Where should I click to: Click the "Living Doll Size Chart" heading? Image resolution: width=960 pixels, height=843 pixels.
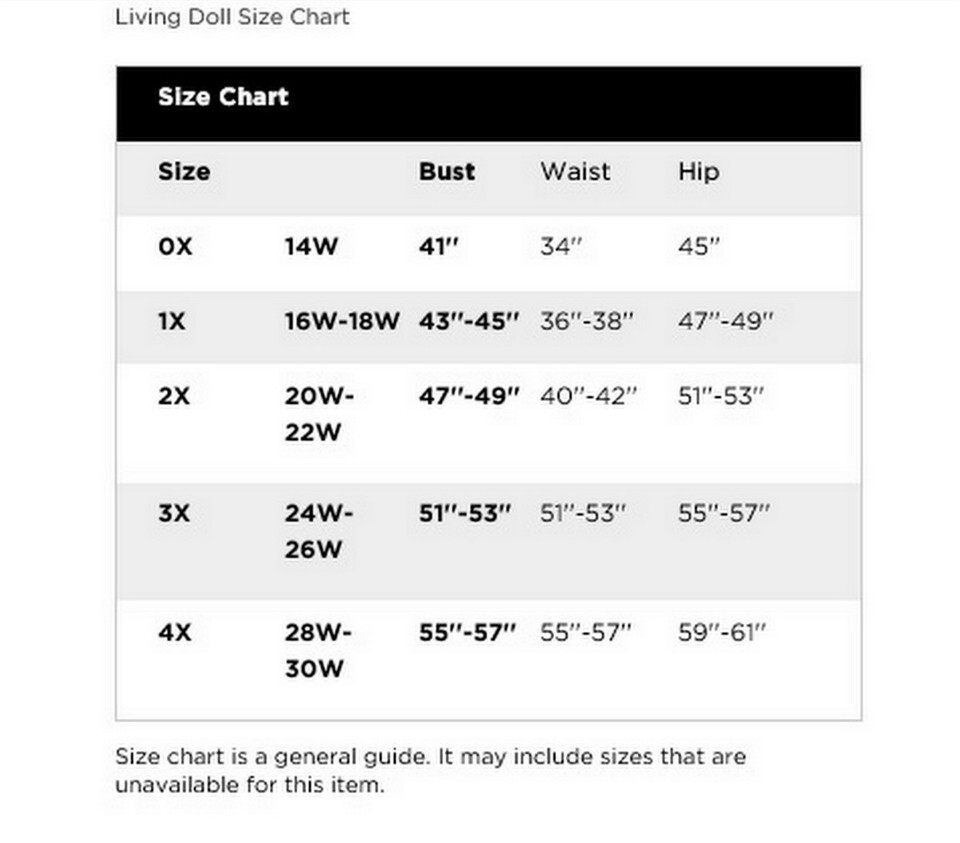[x=232, y=17]
